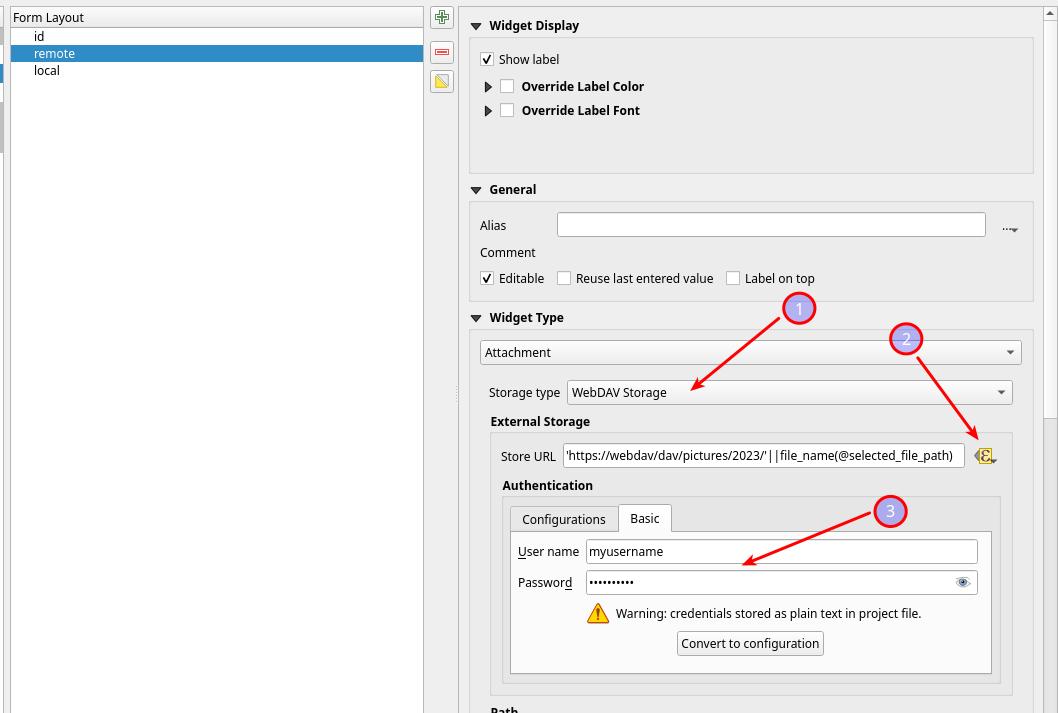Enable Override Label Font checkbox
The height and width of the screenshot is (713, 1058).
pyautogui.click(x=507, y=111)
